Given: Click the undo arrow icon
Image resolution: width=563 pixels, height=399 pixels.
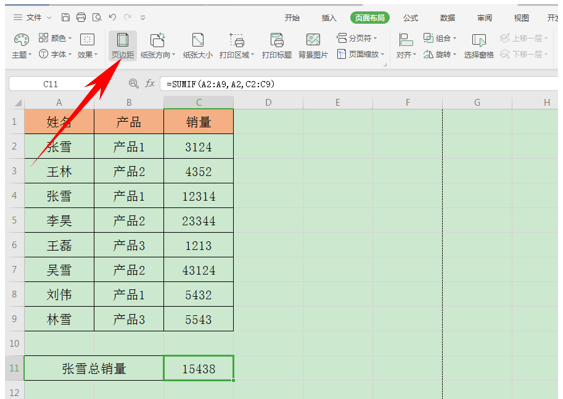Looking at the screenshot, I should (112, 17).
